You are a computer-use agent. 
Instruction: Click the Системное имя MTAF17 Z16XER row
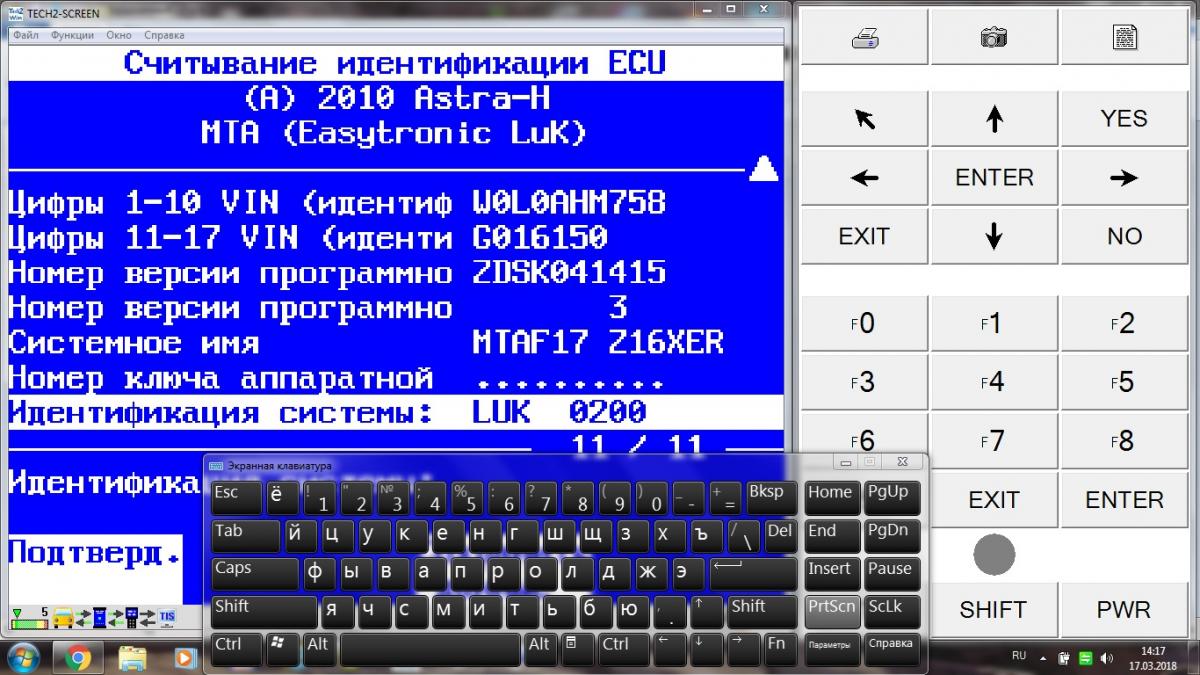click(x=396, y=343)
